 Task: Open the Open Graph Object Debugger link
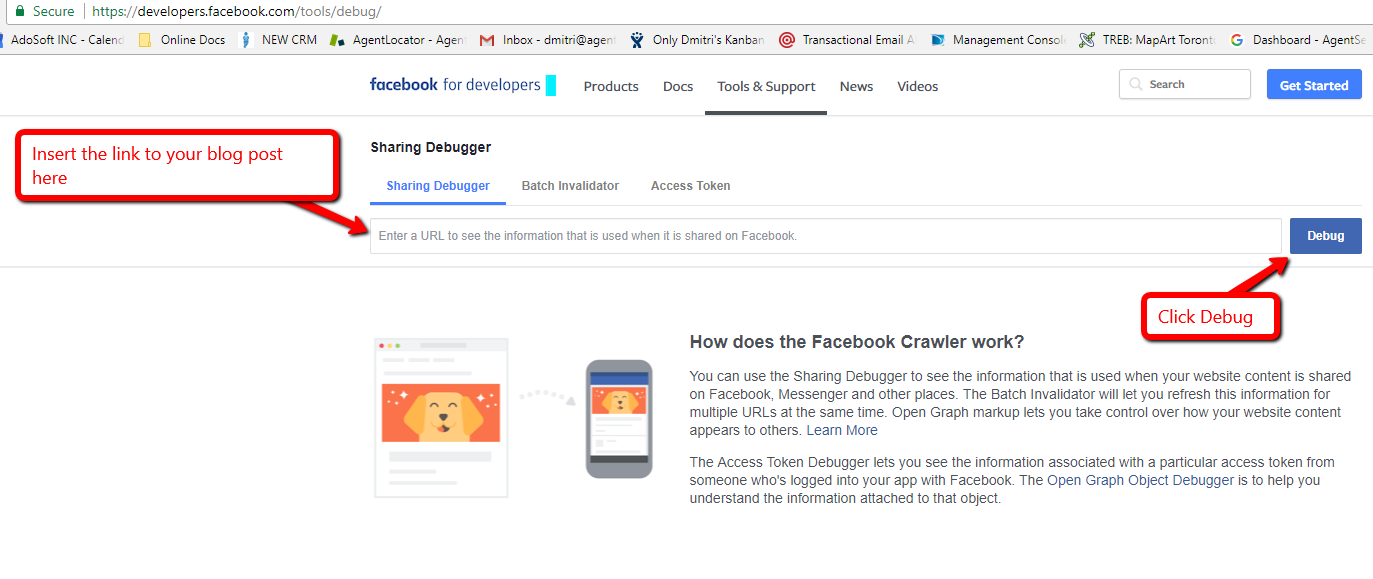click(x=1141, y=480)
